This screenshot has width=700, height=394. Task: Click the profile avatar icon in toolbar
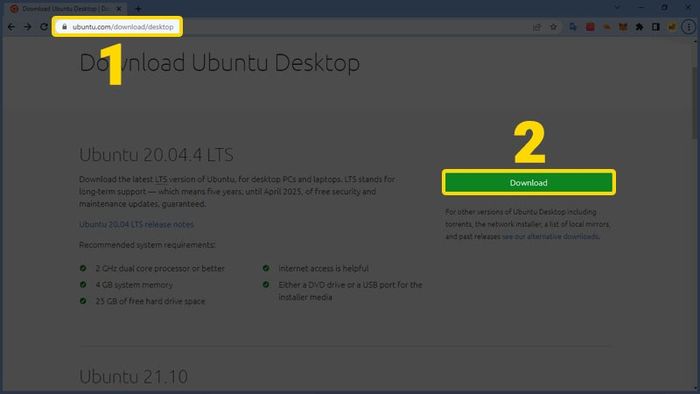click(672, 27)
